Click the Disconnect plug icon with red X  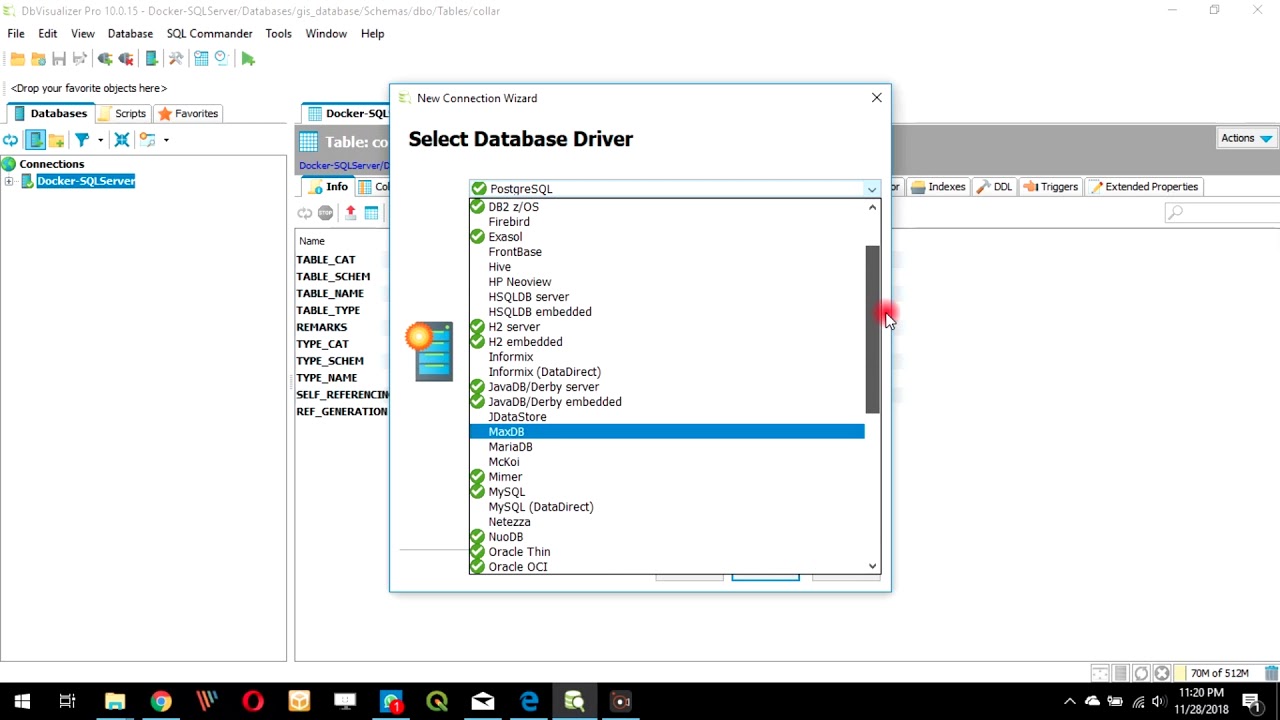126,59
